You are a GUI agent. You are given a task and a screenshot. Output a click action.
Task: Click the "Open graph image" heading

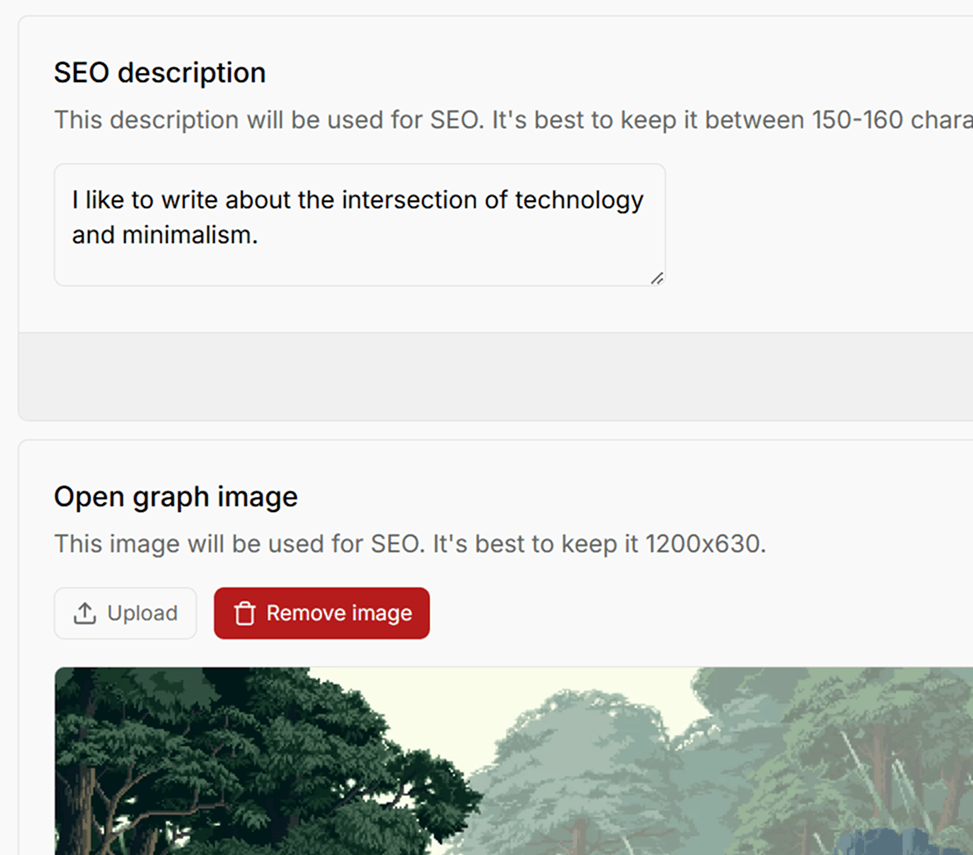pos(176,497)
